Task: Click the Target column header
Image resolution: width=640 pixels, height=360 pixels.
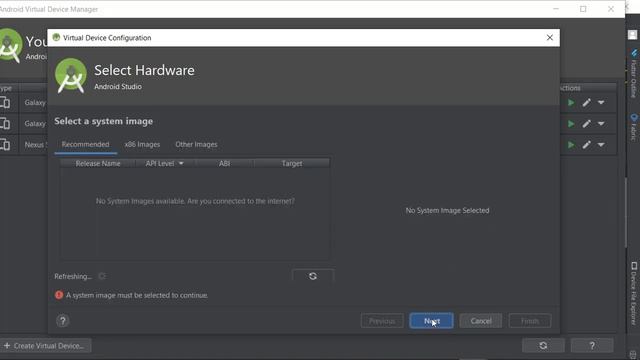Action: click(x=292, y=163)
